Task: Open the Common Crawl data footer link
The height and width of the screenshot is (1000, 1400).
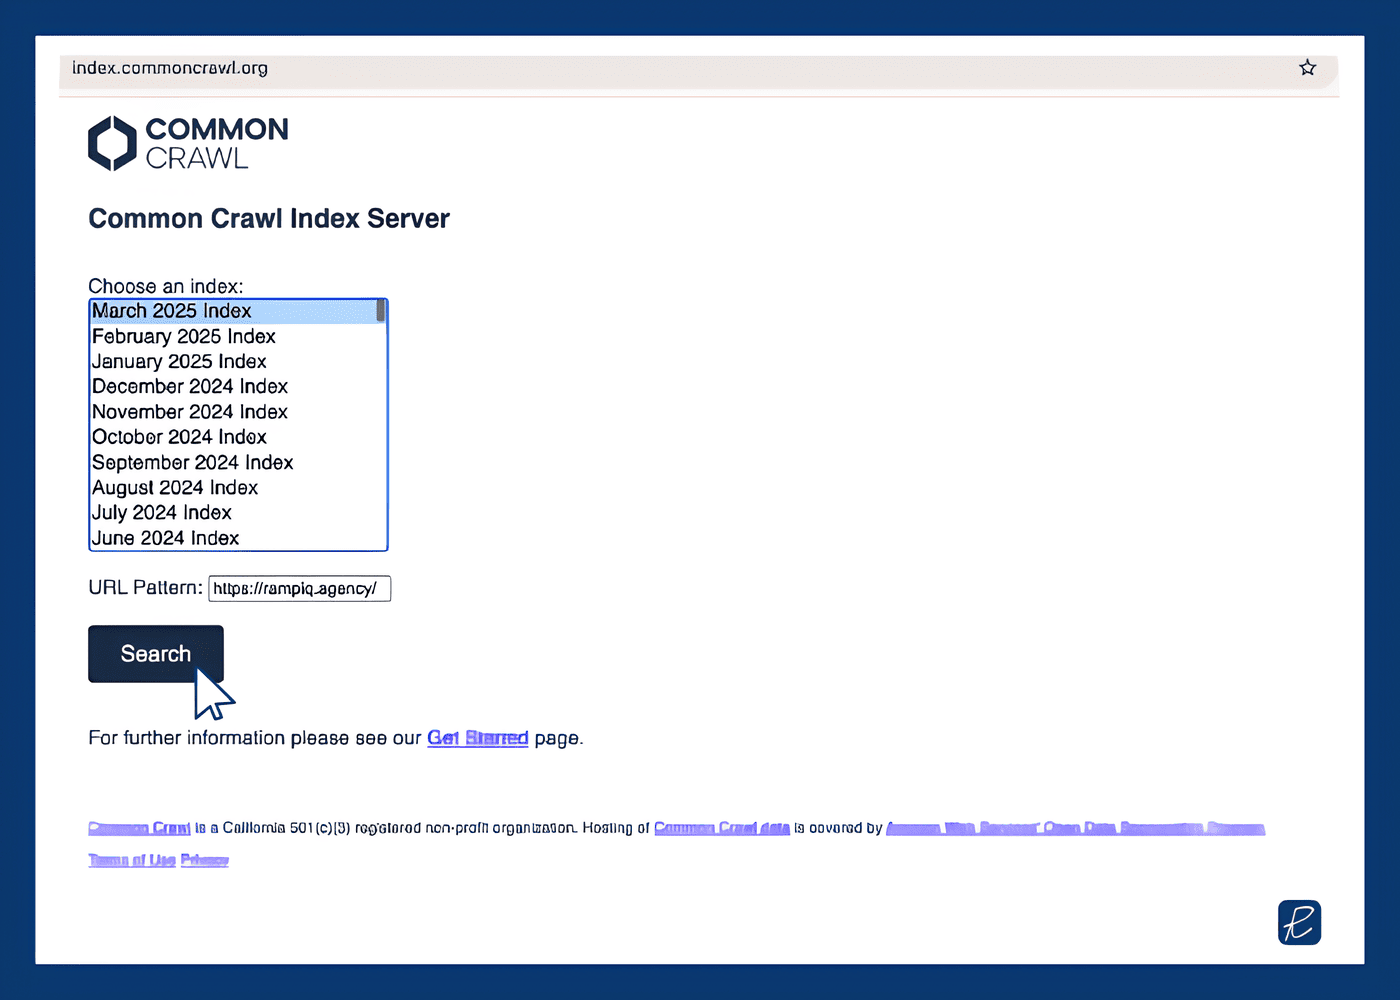Action: [722, 828]
